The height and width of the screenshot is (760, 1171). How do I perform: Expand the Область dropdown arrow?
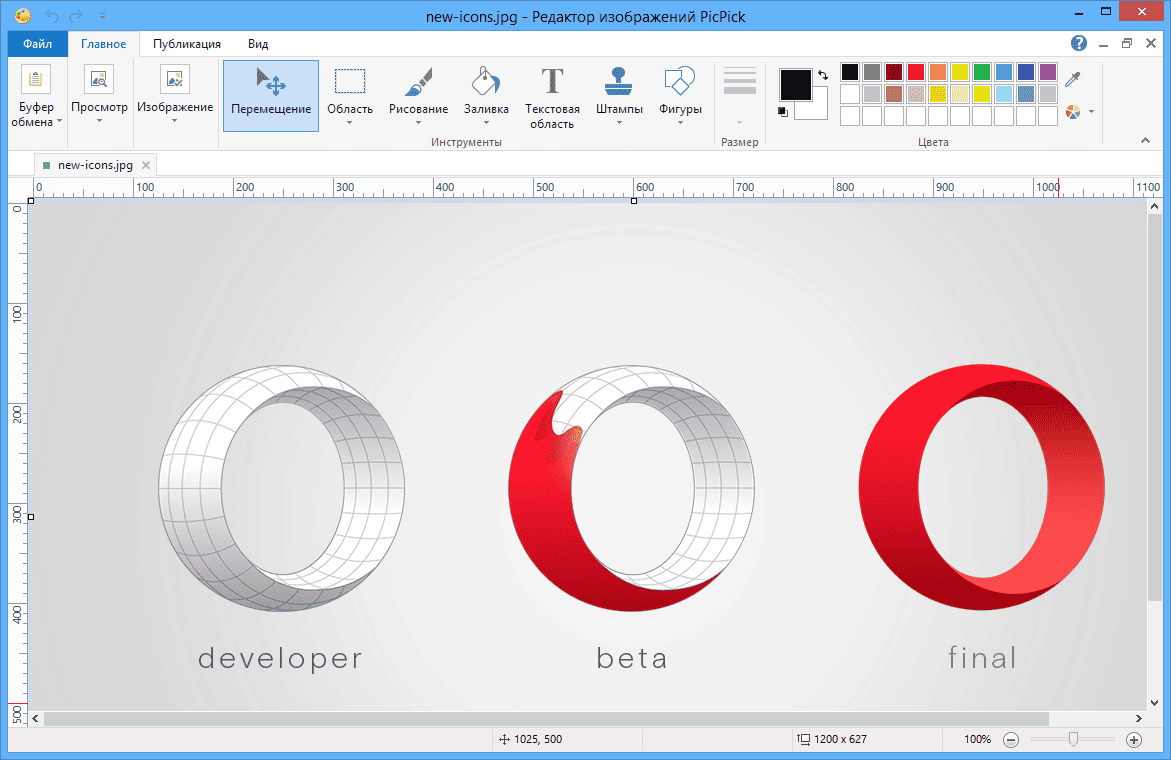pyautogui.click(x=350, y=122)
